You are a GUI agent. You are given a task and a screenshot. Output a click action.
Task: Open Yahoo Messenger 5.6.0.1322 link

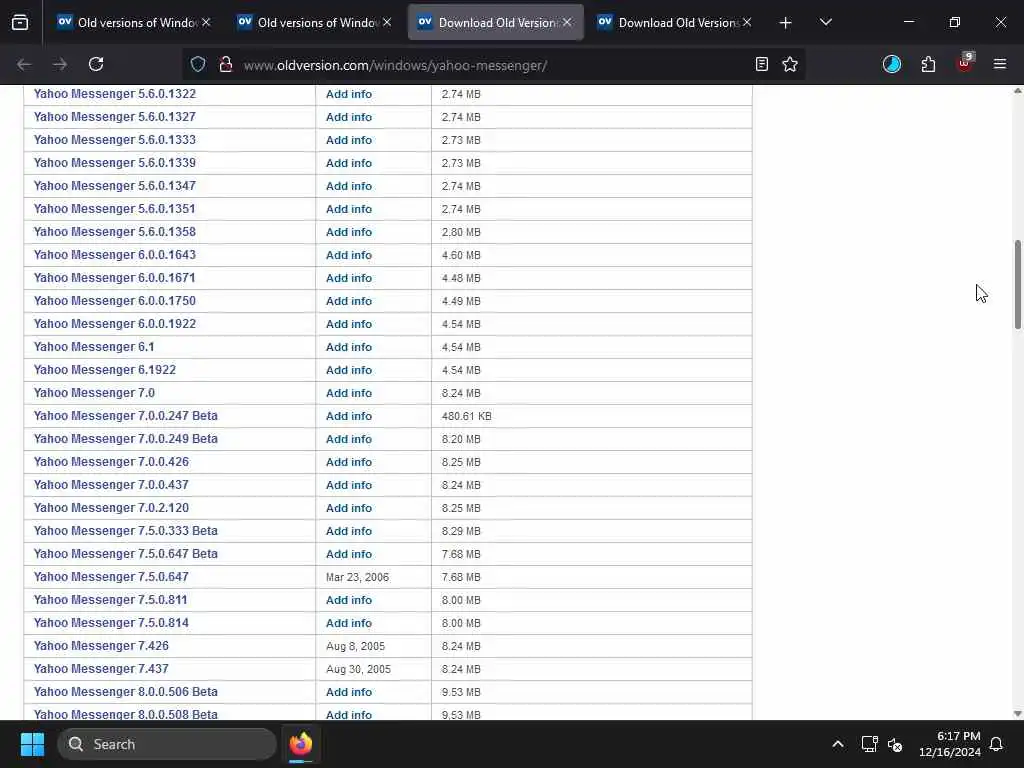tap(115, 93)
